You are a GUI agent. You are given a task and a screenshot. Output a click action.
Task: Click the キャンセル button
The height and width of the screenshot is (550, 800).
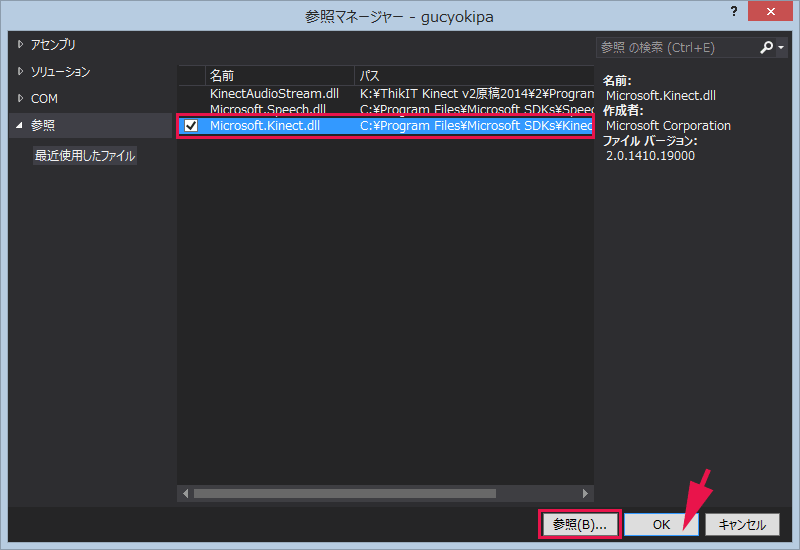coord(742,524)
